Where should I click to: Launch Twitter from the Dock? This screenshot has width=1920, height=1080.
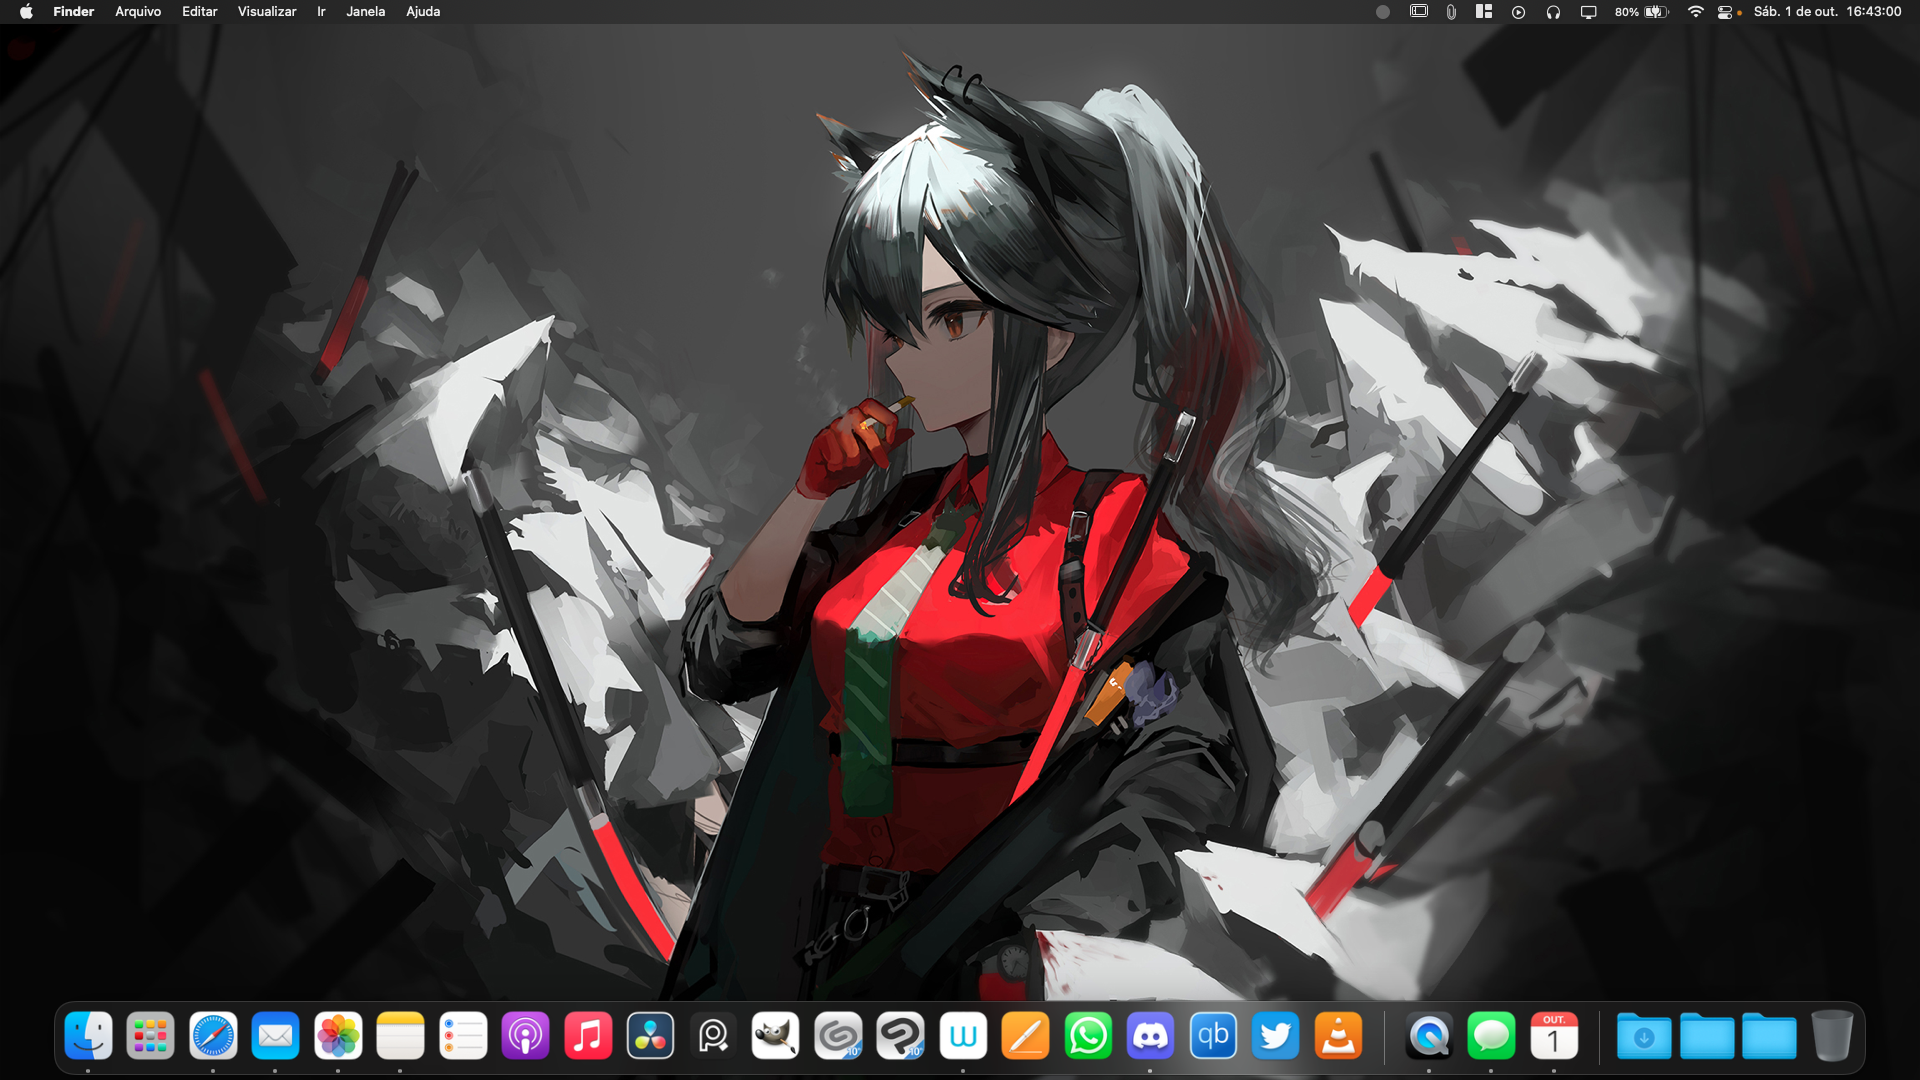coord(1276,1036)
